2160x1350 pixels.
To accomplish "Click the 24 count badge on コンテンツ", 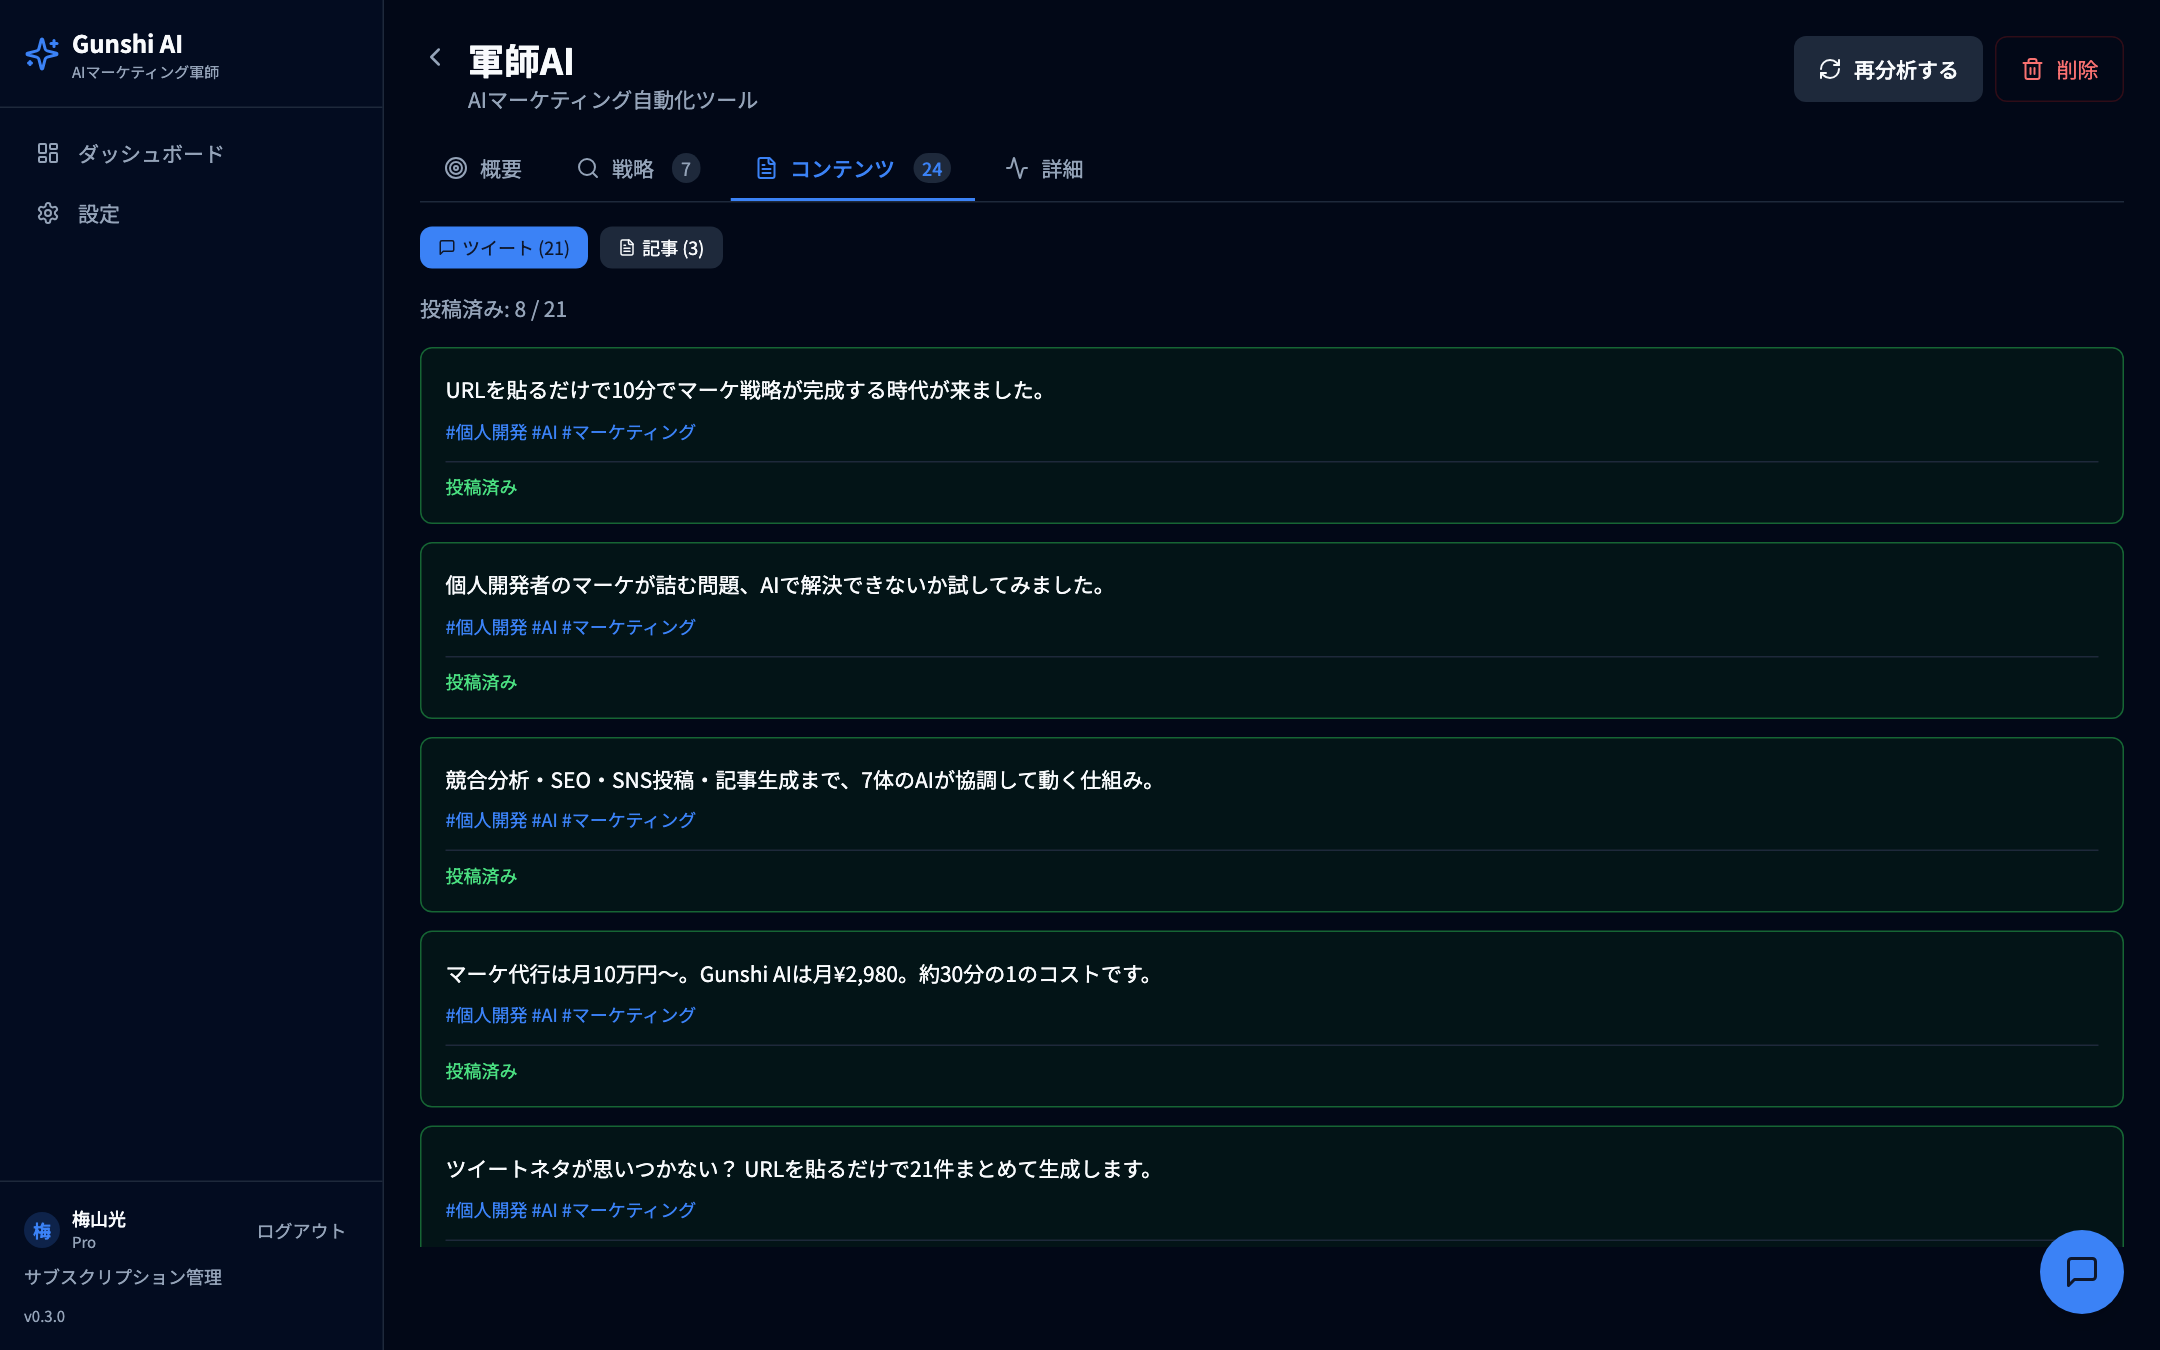I will point(932,169).
